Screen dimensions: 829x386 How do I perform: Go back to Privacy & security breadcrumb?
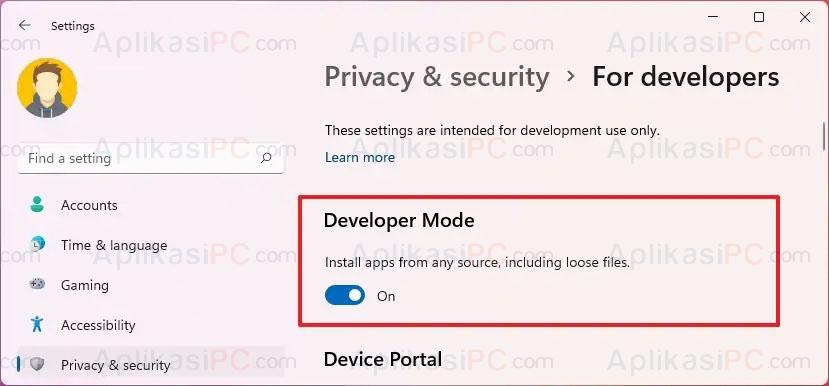[437, 77]
